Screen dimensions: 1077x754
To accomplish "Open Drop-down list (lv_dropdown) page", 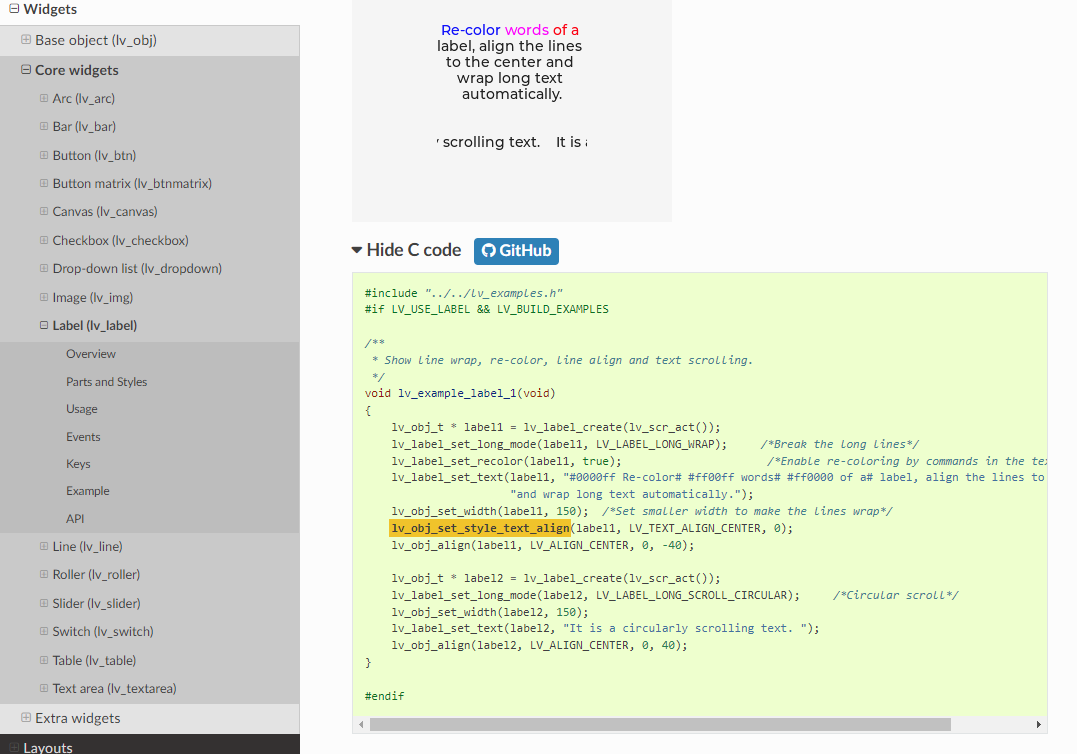I will pyautogui.click(x=137, y=268).
